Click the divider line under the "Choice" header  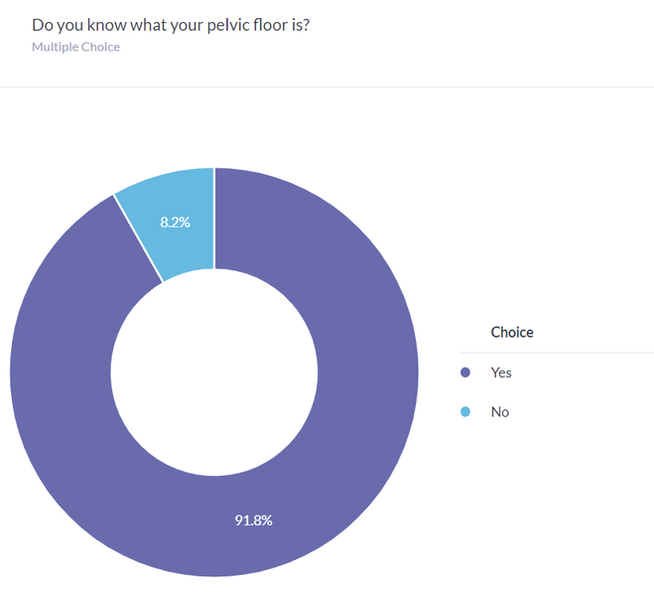coord(556,352)
